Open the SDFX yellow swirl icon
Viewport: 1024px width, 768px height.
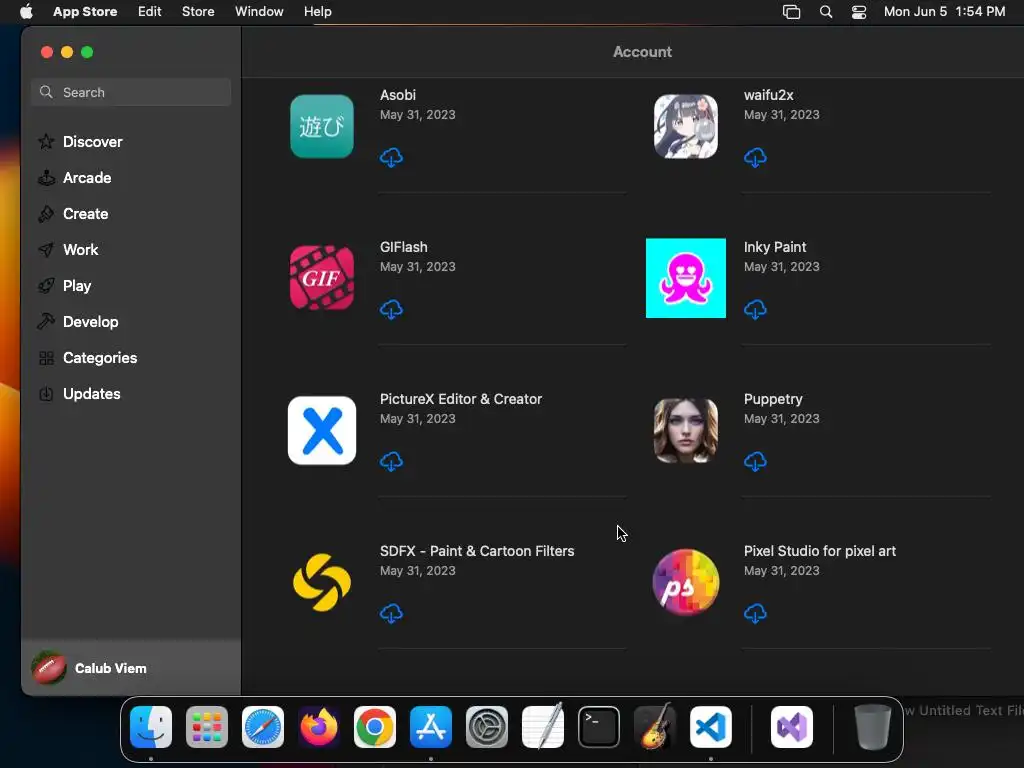pos(322,583)
